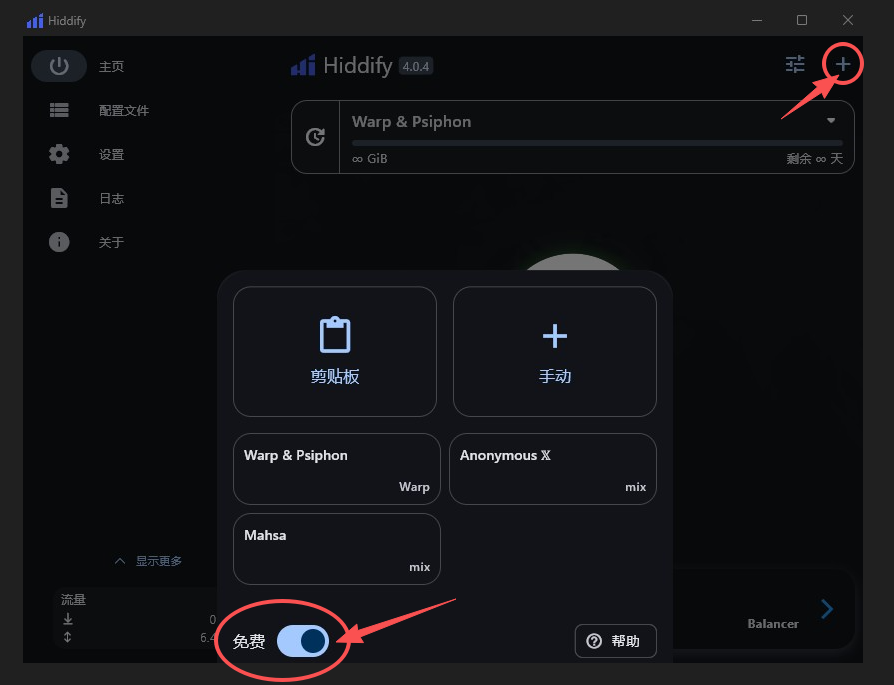Click the profile usage progress bar
The image size is (894, 685).
597,143
